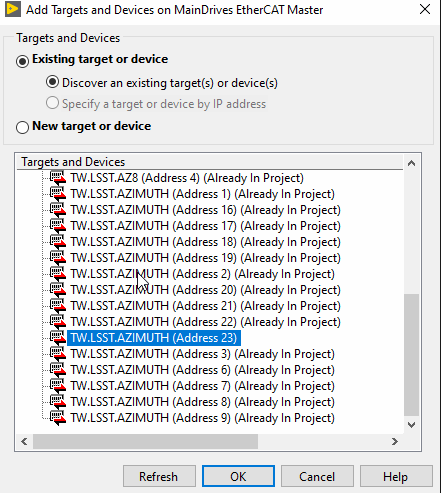
Task: Confirm the selection with the OK button
Action: pos(238,476)
